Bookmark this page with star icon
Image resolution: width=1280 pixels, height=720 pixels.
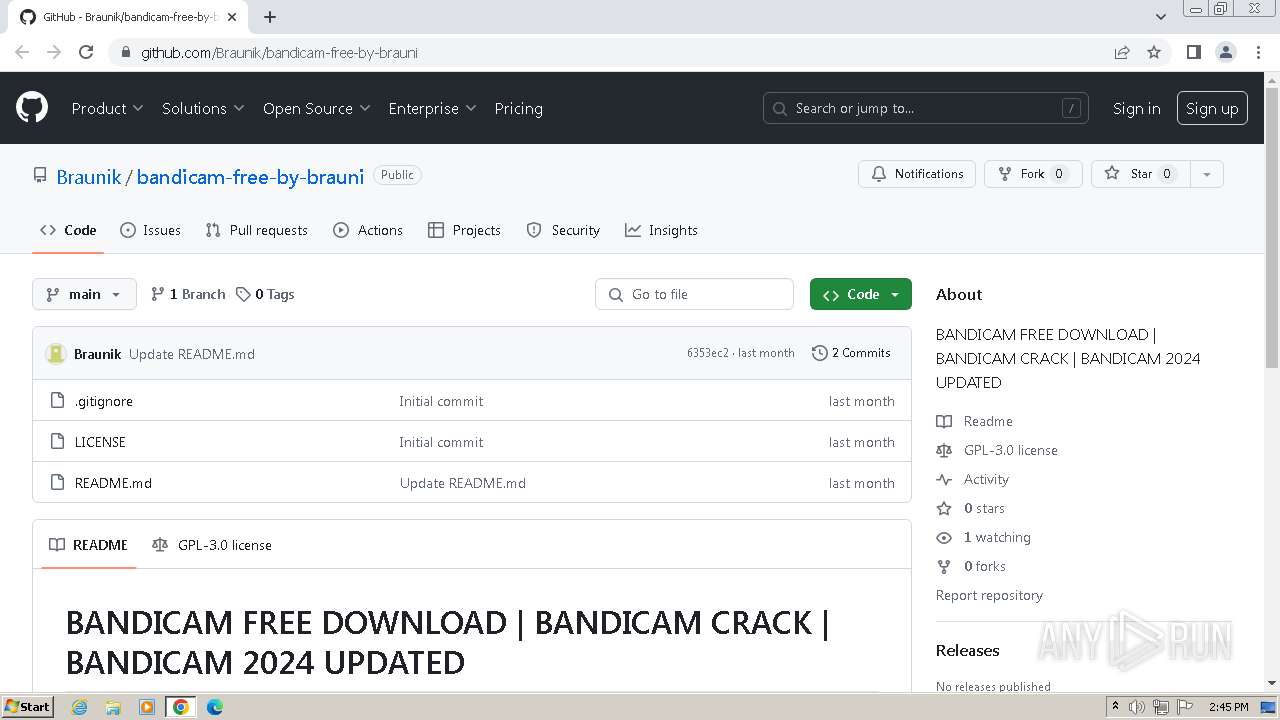click(1154, 52)
